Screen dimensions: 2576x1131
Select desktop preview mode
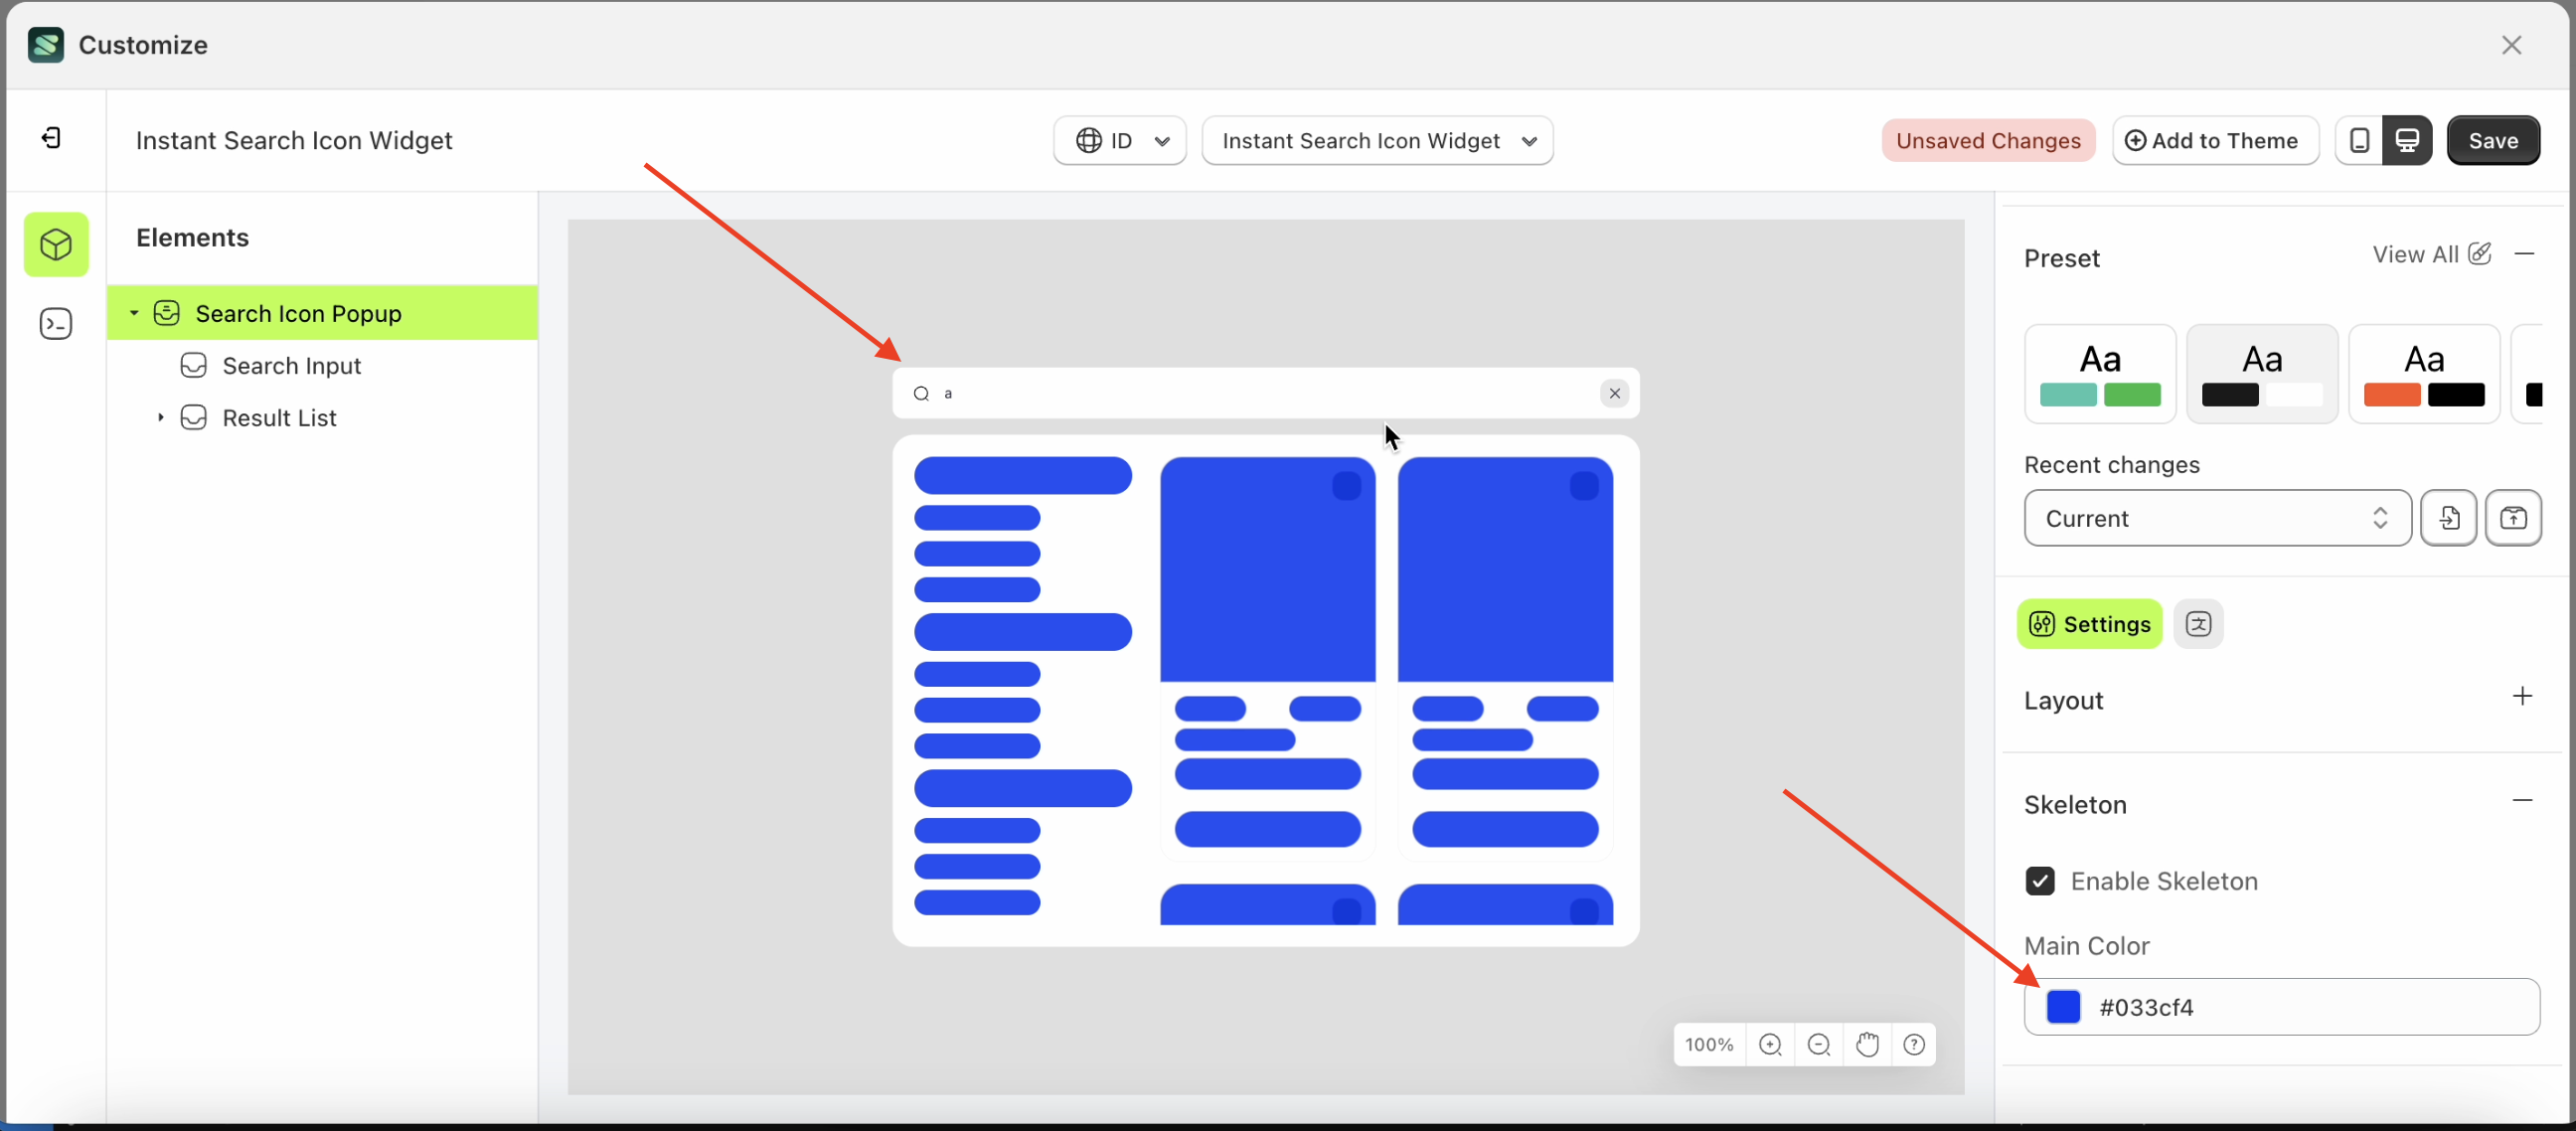pyautogui.click(x=2407, y=140)
